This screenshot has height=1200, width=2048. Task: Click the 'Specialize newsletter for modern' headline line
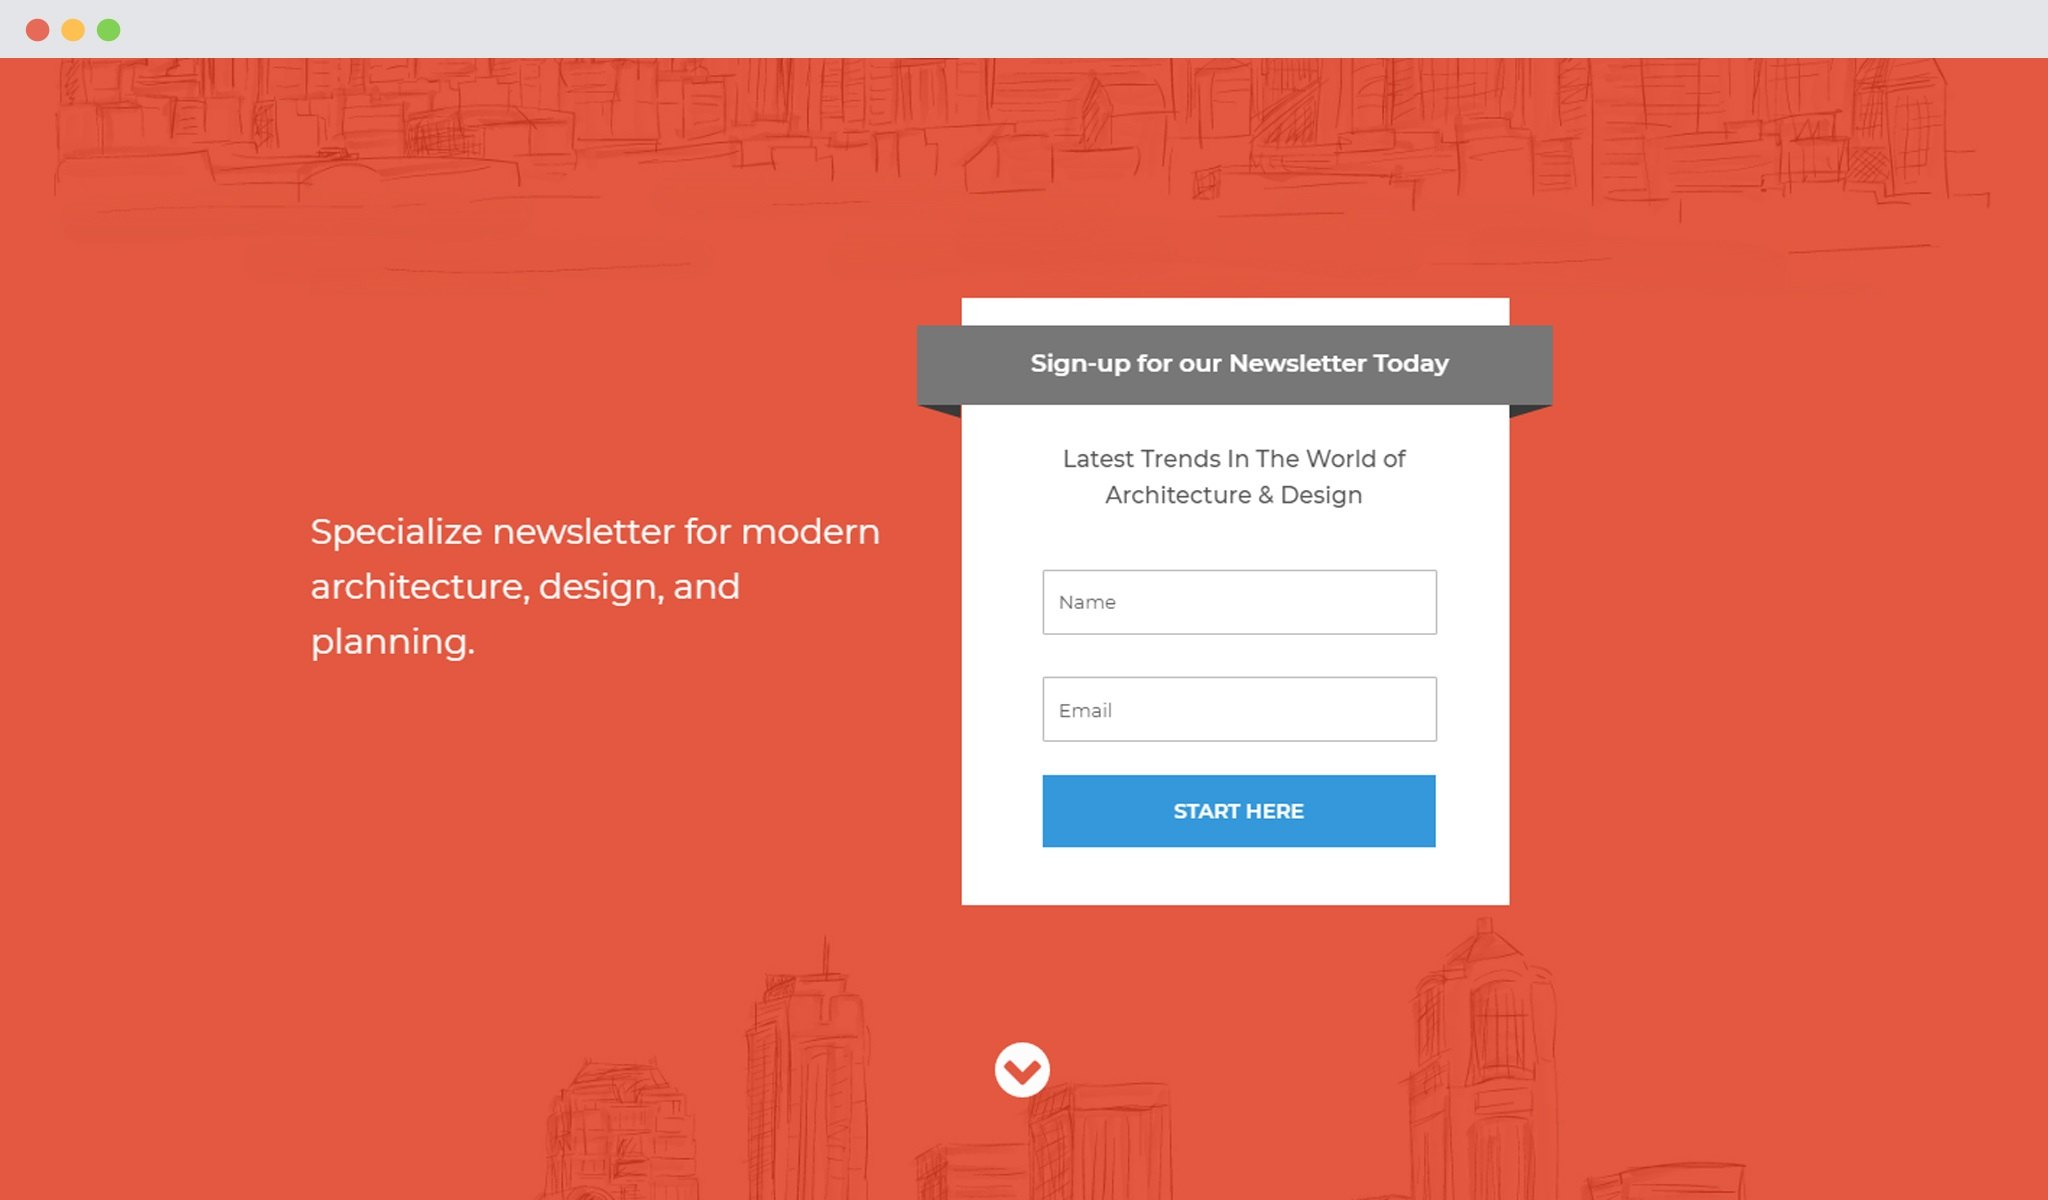(x=594, y=532)
